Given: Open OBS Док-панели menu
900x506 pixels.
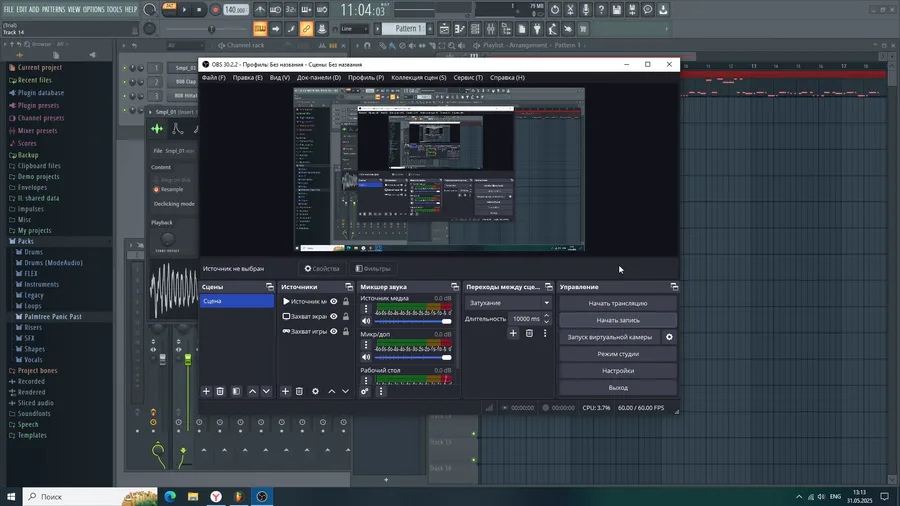Looking at the screenshot, I should [319, 77].
